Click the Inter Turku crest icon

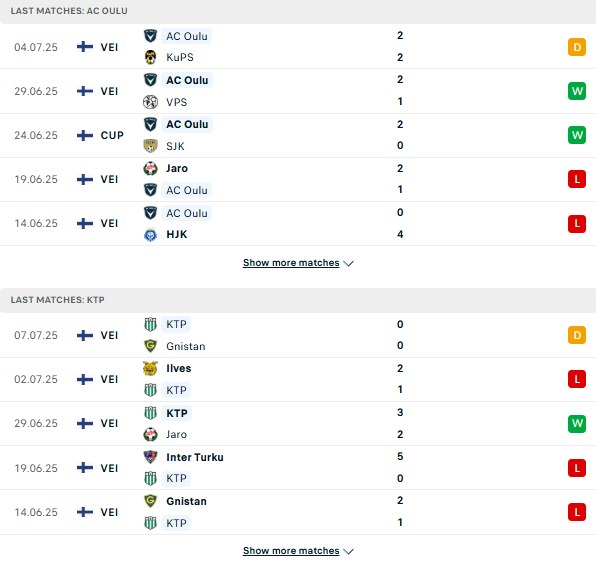(150, 457)
